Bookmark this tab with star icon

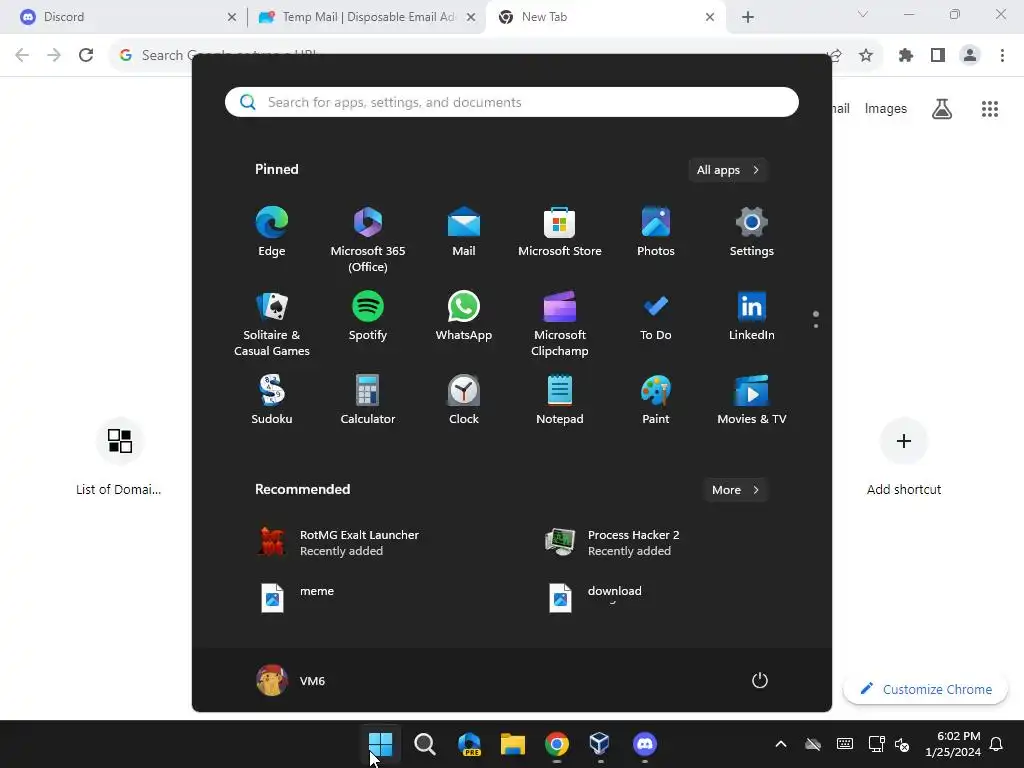[x=866, y=56]
